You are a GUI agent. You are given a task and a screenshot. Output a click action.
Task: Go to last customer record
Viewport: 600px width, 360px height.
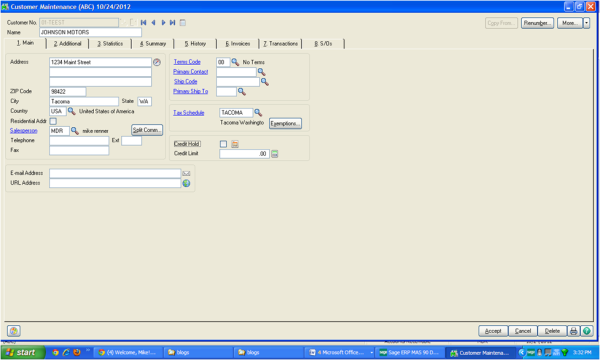click(x=173, y=23)
